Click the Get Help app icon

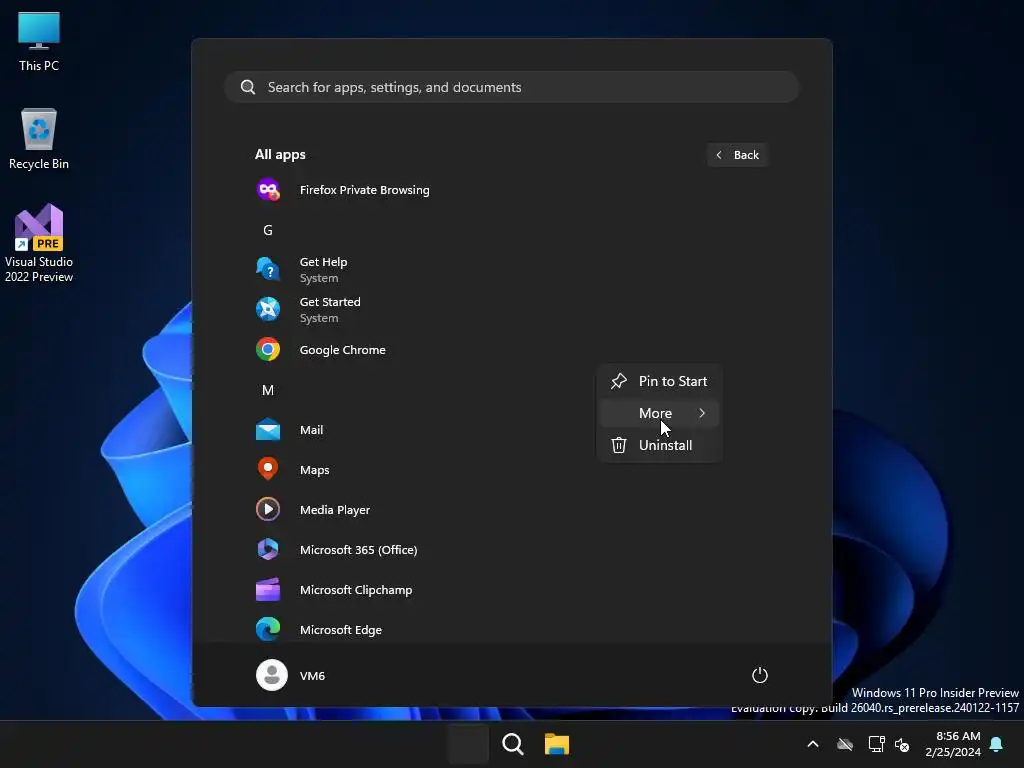[268, 269]
